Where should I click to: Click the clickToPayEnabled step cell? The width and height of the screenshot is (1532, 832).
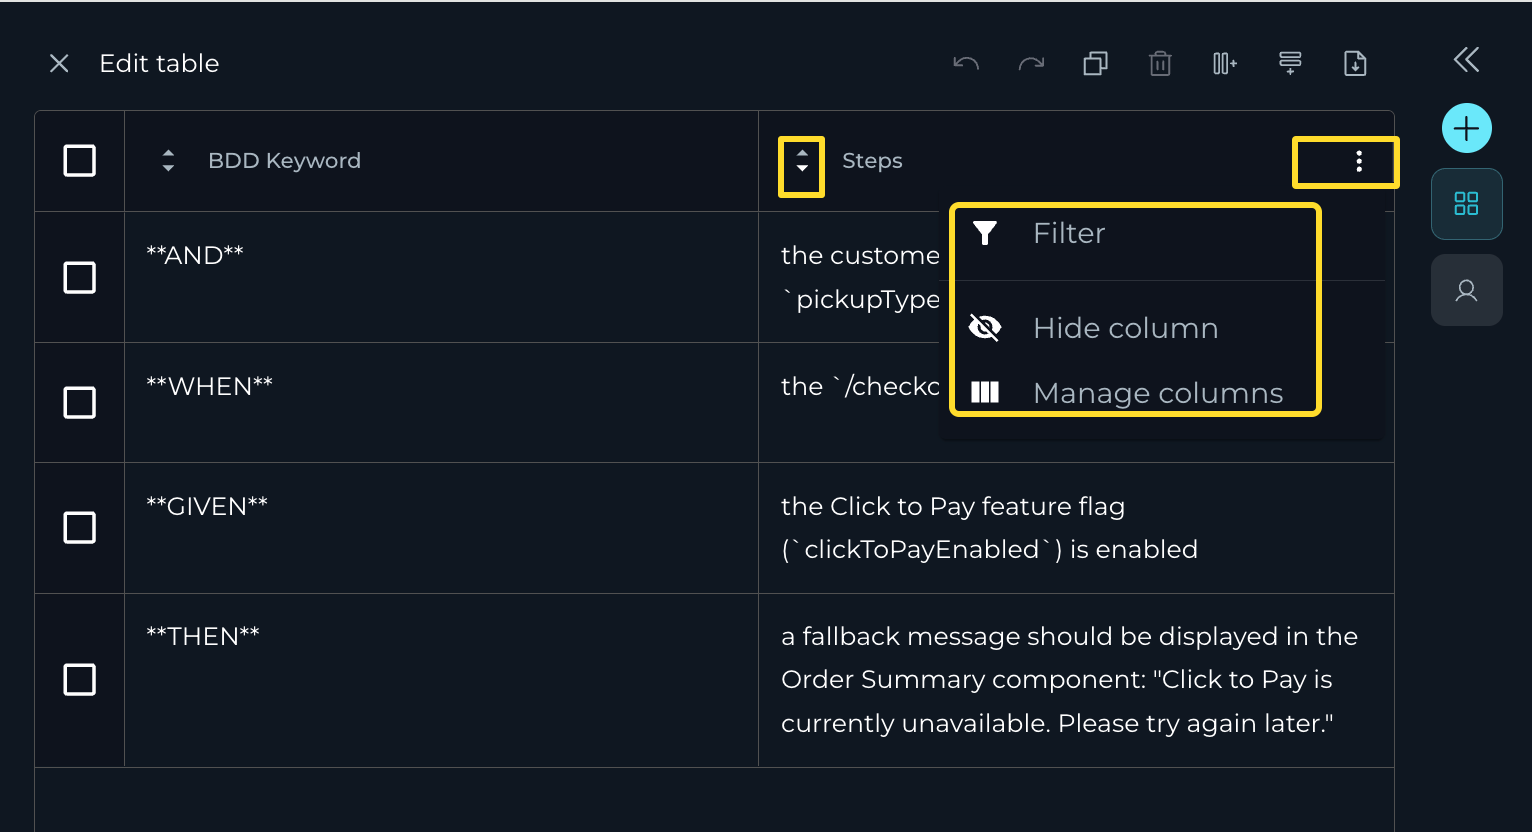click(1076, 528)
